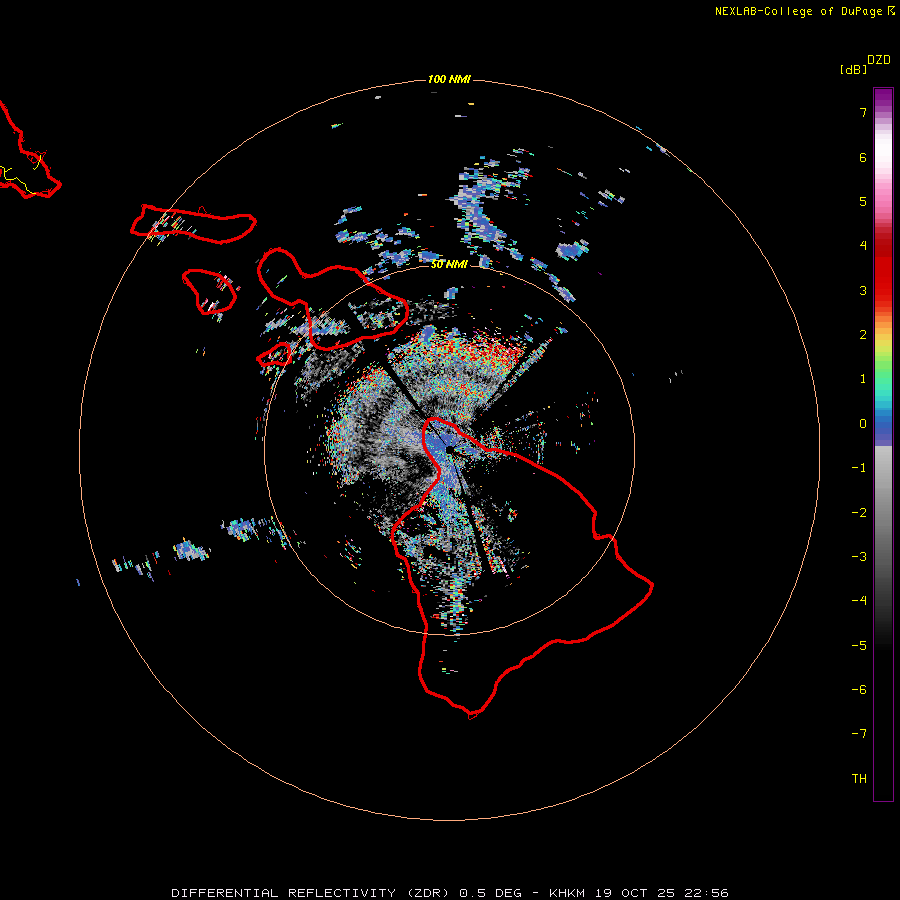This screenshot has width=900, height=900.
Task: Click the 0 value on the color scale
Action: click(x=863, y=424)
